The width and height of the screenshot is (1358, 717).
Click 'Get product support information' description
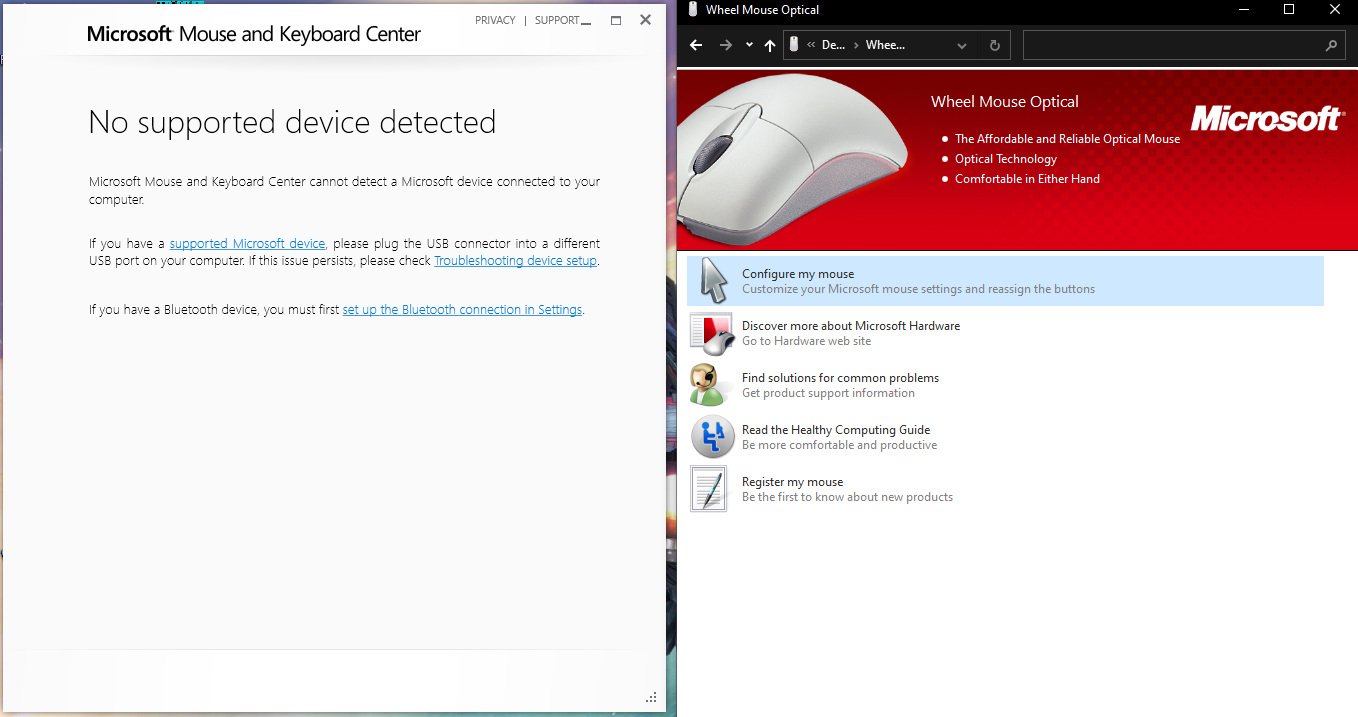point(828,393)
